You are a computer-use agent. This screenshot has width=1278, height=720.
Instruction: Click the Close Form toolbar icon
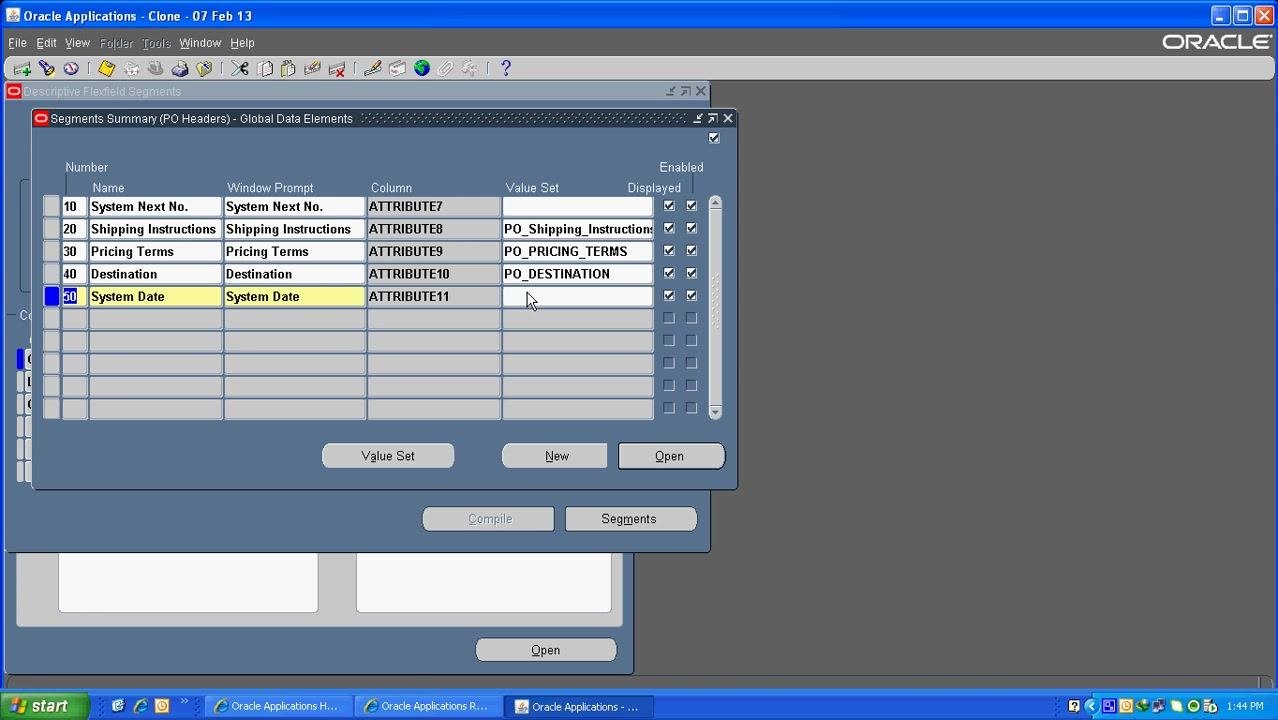pos(204,69)
